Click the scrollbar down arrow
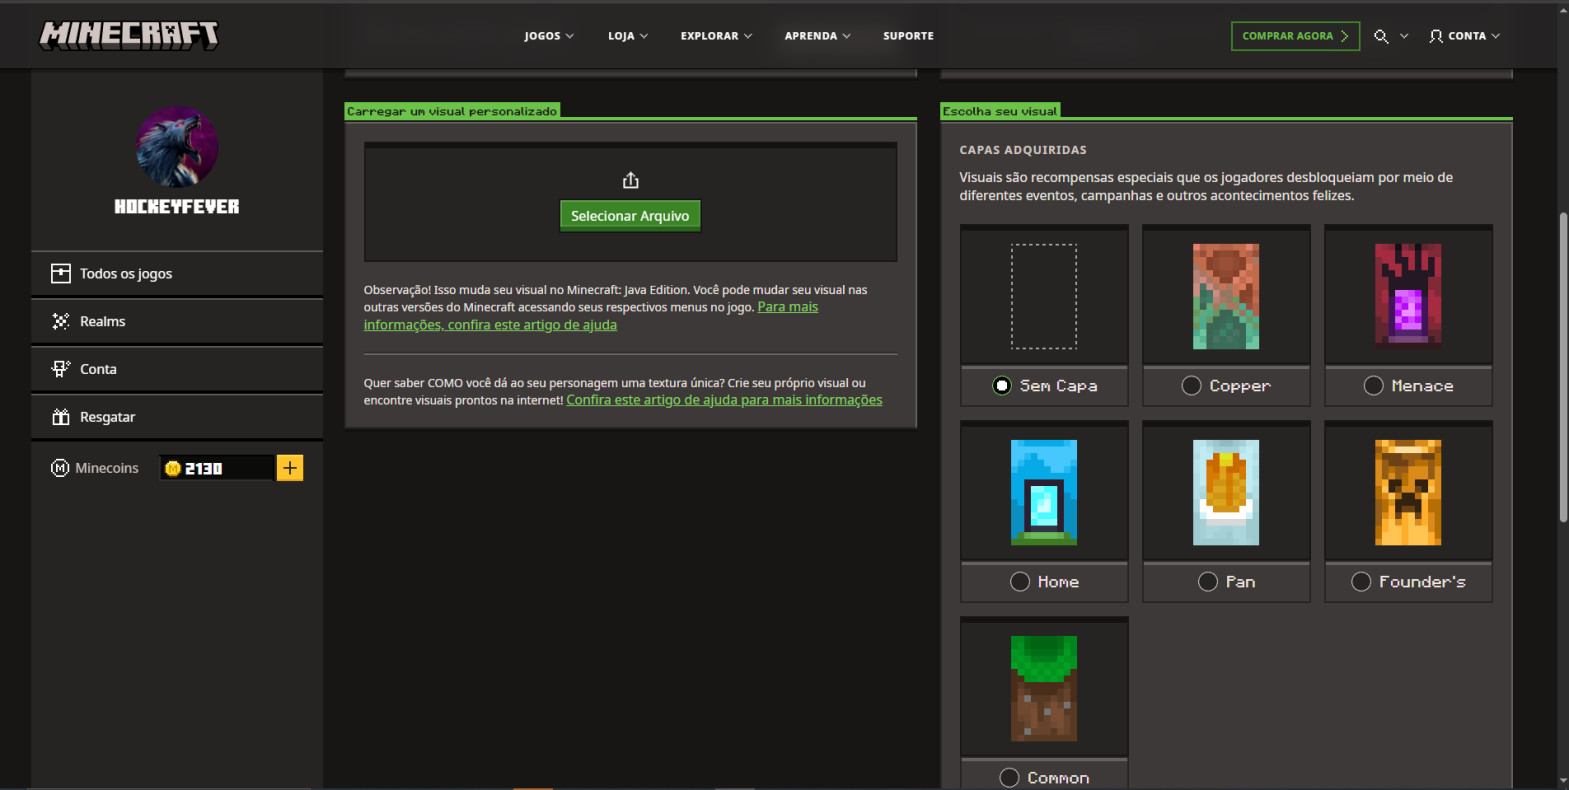This screenshot has height=790, width=1569. pyautogui.click(x=1563, y=781)
